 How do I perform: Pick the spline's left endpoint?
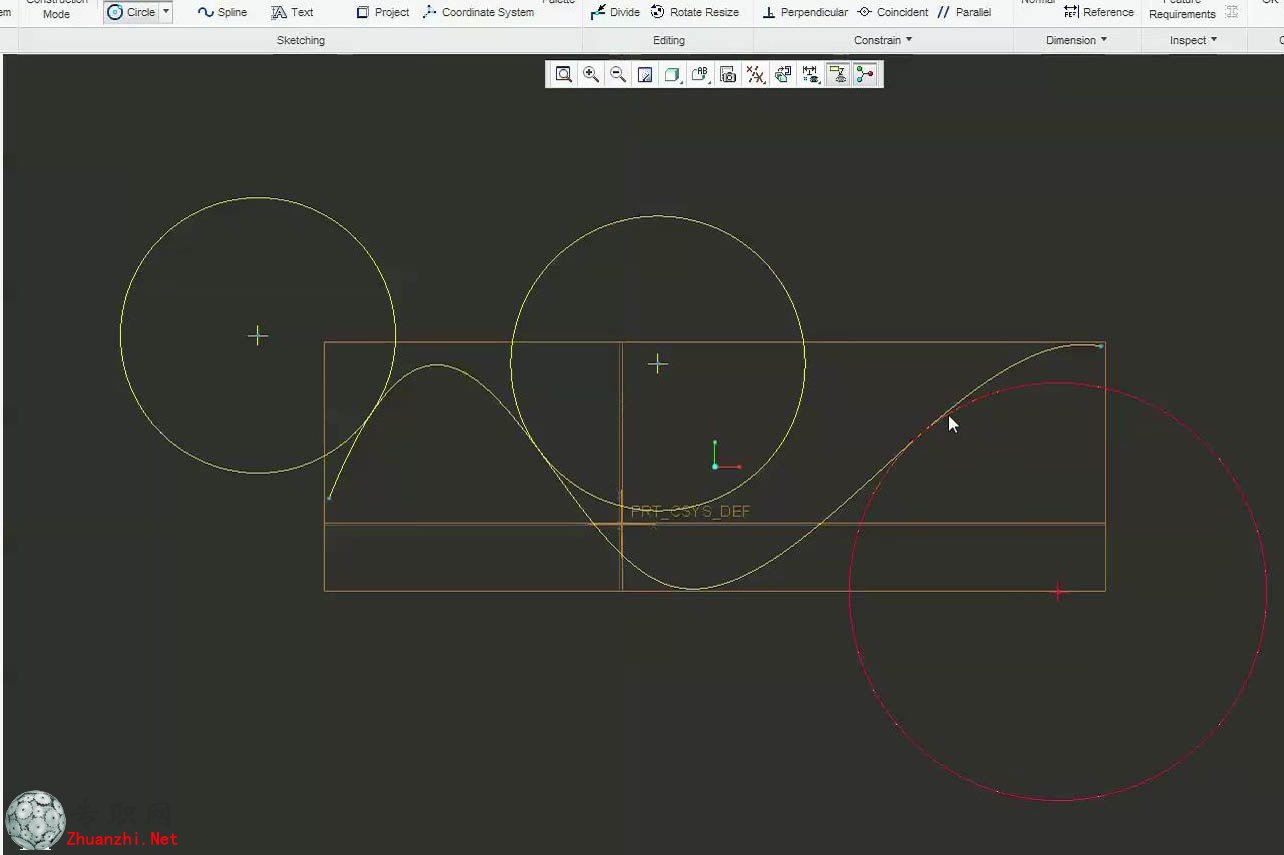[329, 497]
